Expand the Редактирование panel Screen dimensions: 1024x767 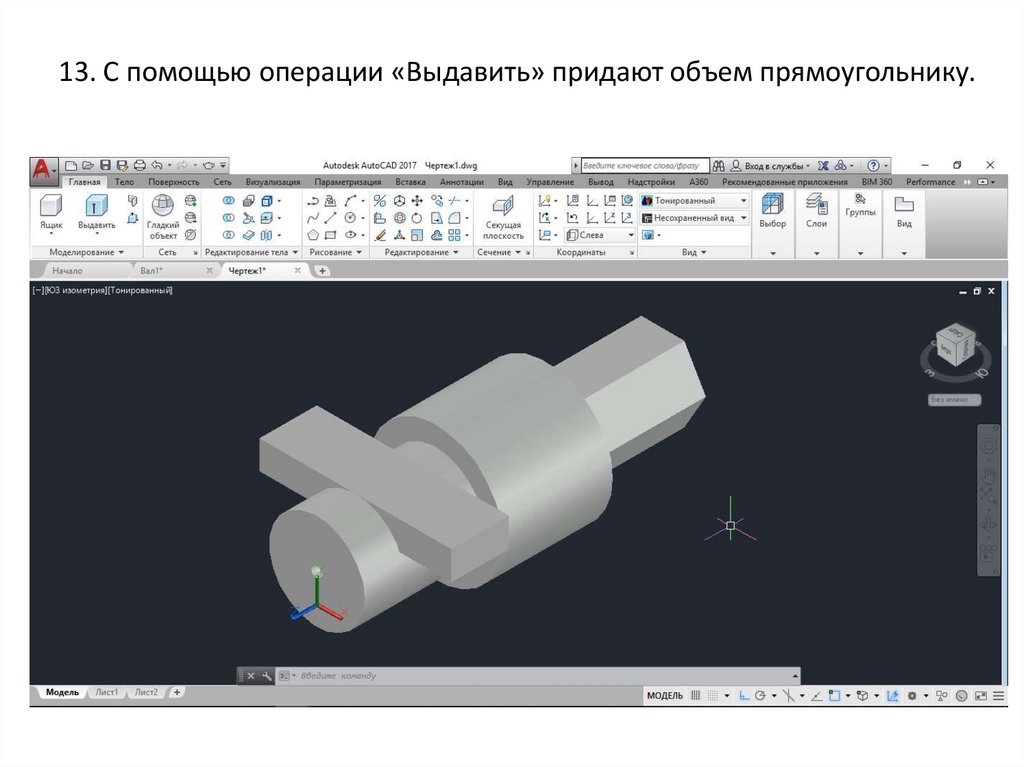click(421, 252)
